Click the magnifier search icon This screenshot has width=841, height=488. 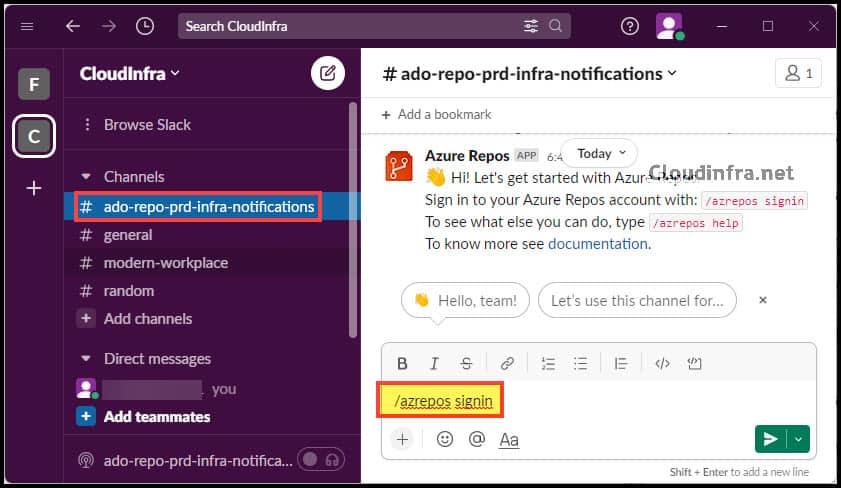point(556,26)
